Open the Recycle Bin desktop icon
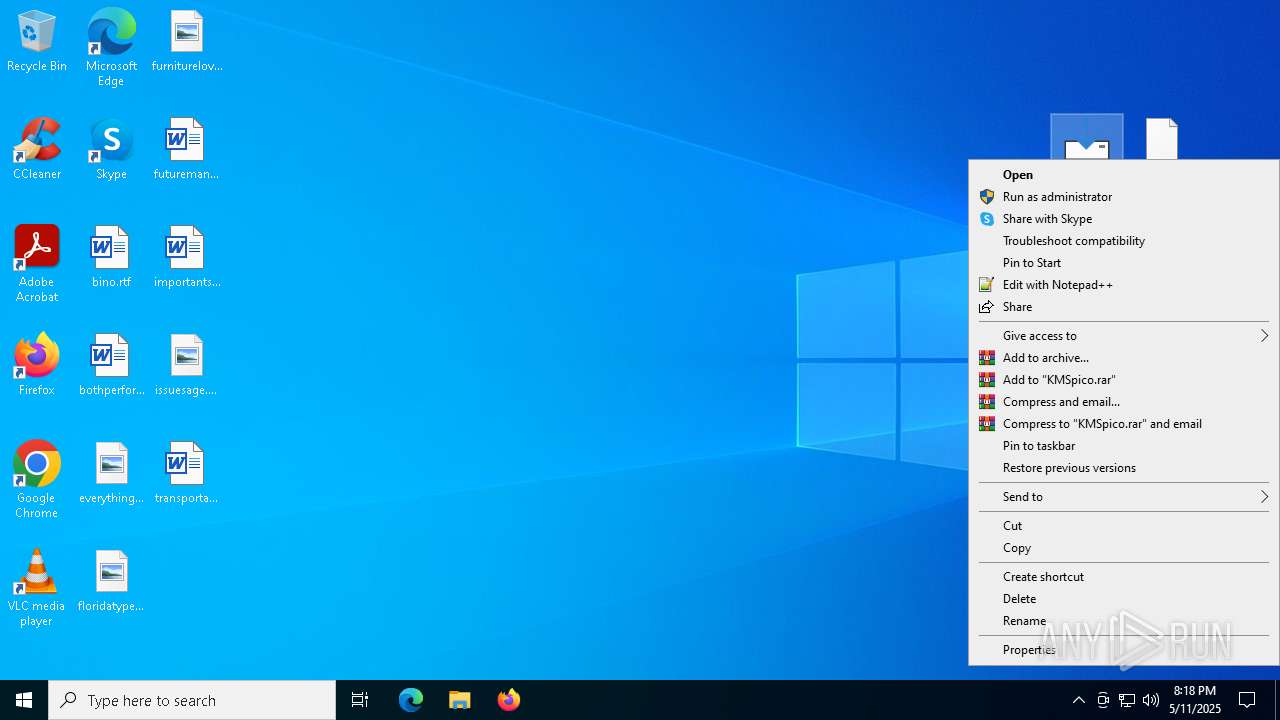1280x720 pixels. click(x=37, y=42)
